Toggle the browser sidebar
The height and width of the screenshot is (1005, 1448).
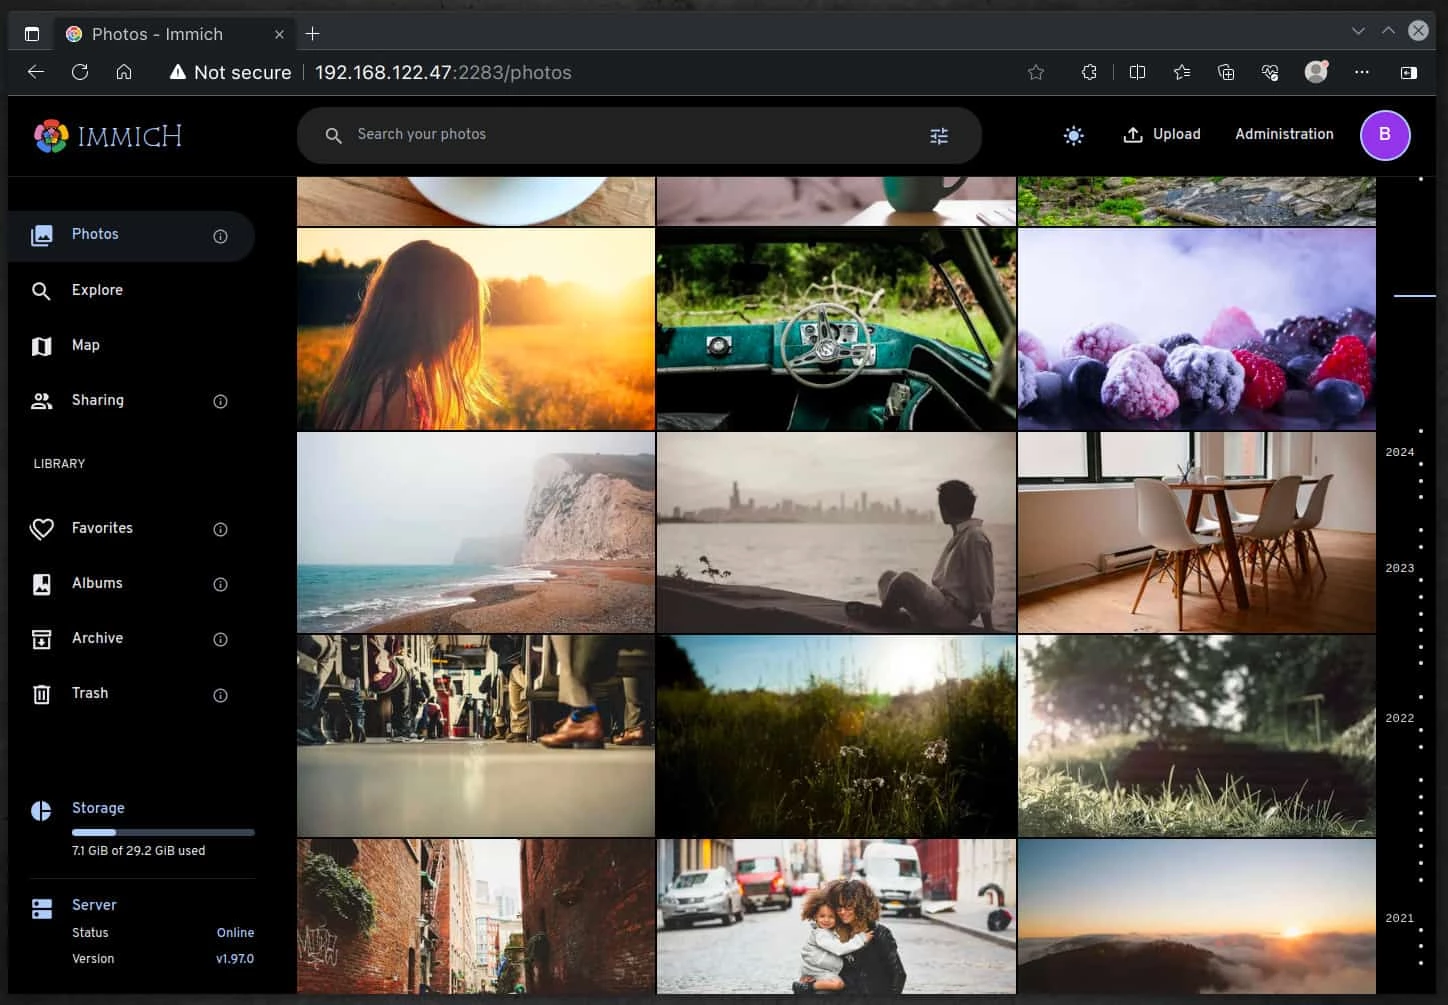pos(1409,72)
